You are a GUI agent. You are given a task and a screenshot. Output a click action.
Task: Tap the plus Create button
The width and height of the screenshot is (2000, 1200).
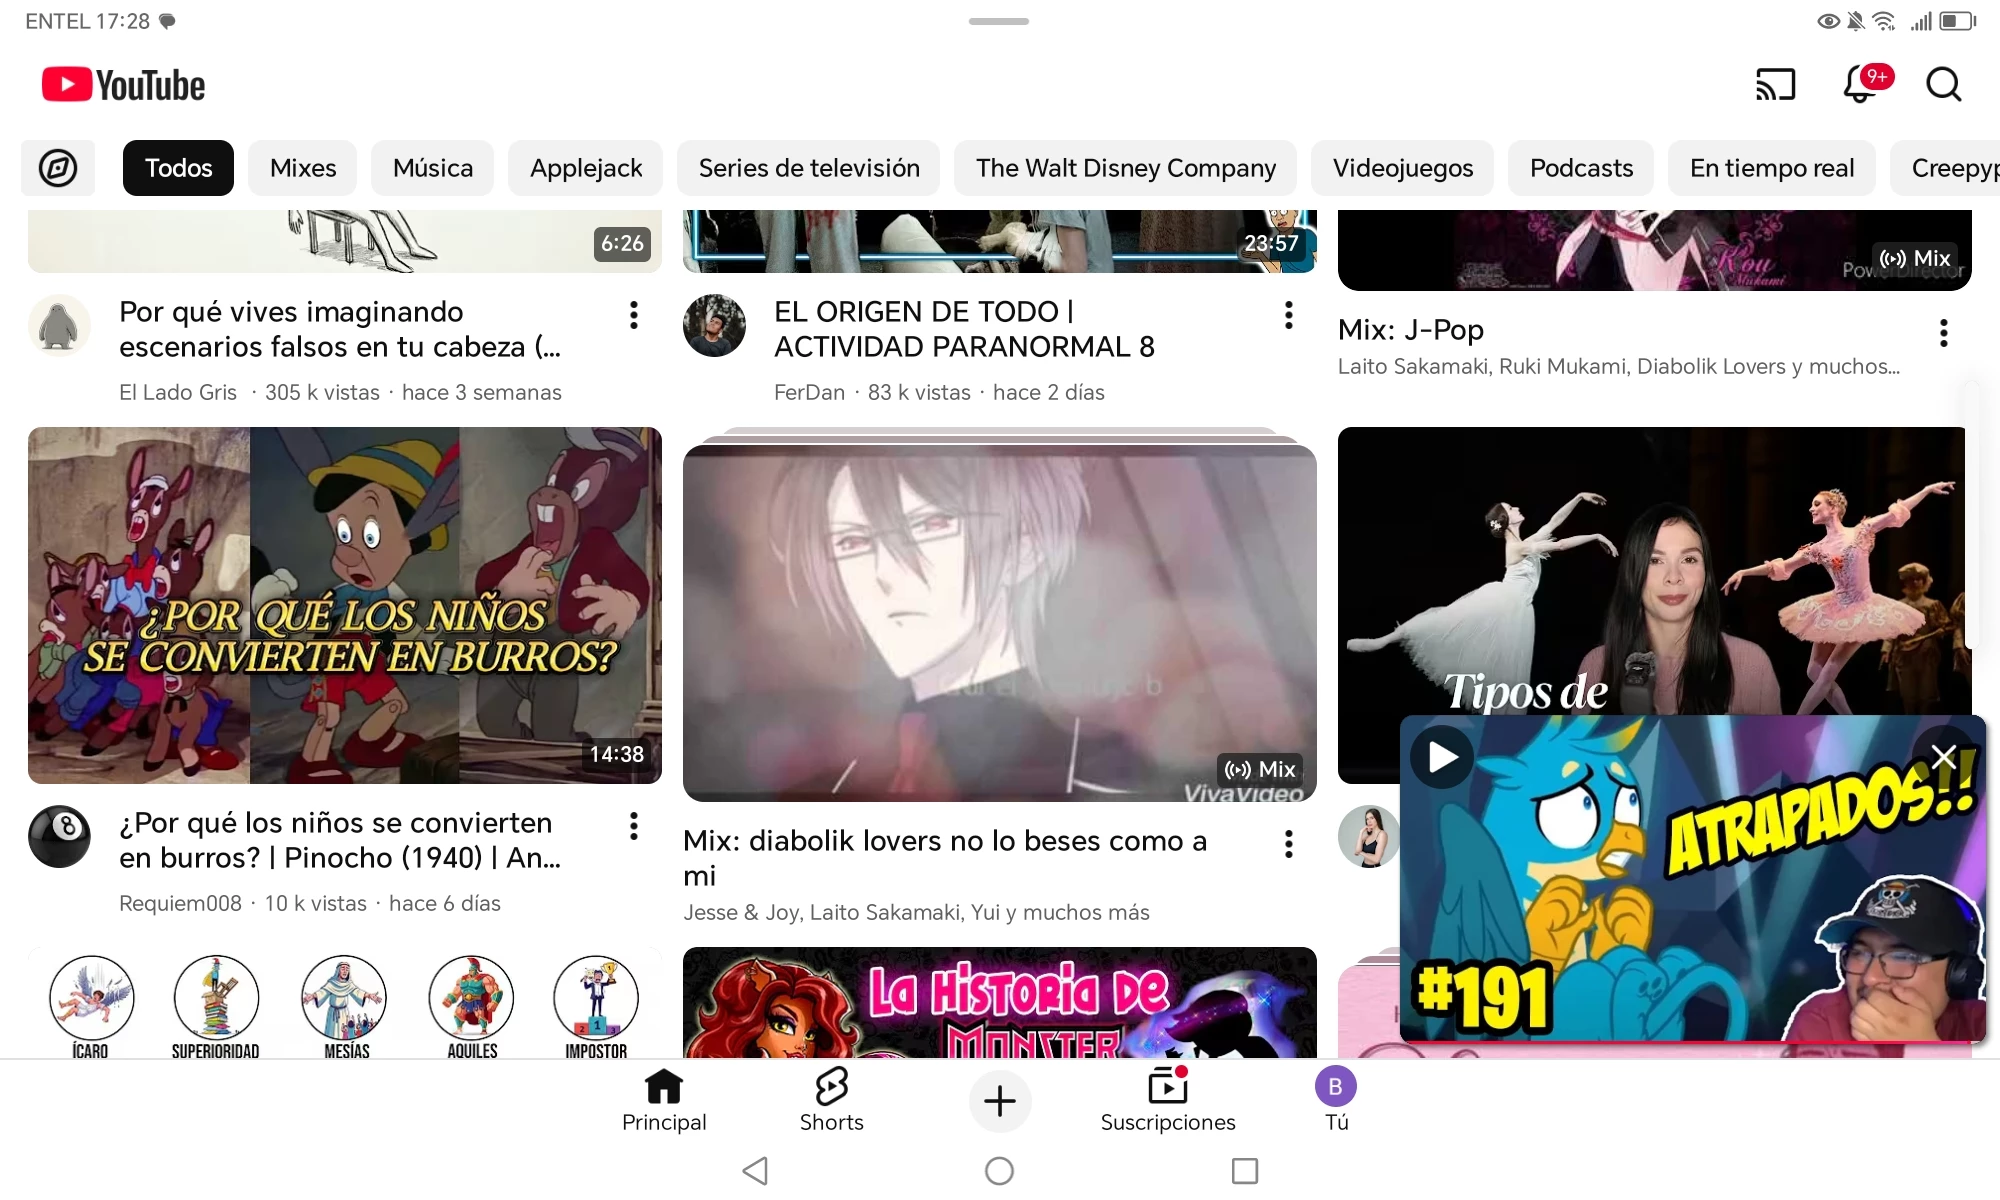point(999,1101)
